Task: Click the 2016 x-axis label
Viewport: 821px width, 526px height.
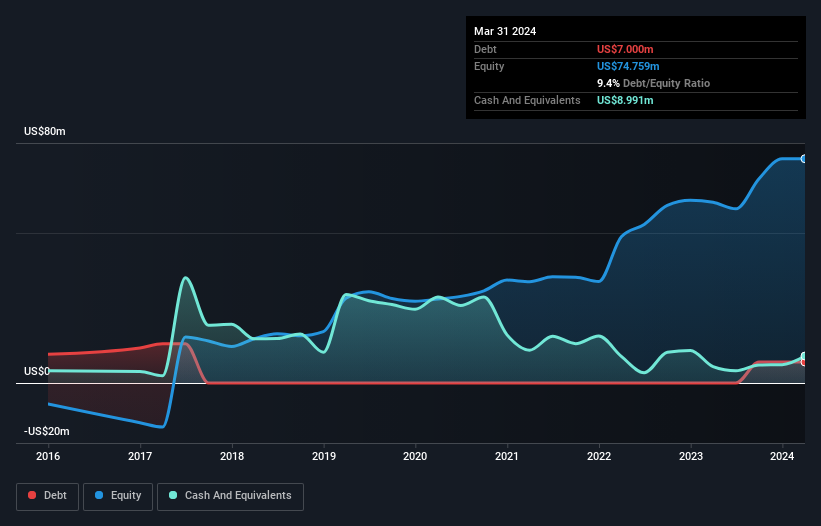Action: pos(48,456)
